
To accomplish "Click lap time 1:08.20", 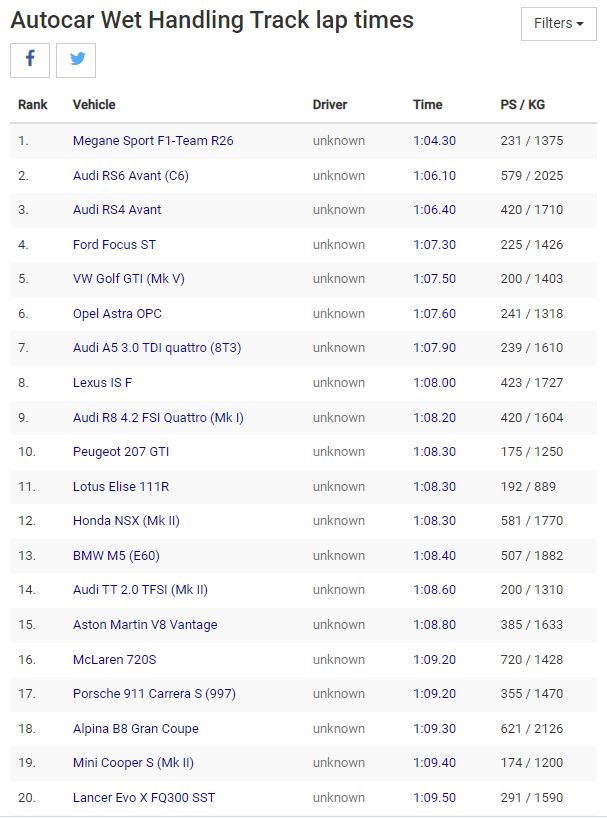I will point(434,418).
